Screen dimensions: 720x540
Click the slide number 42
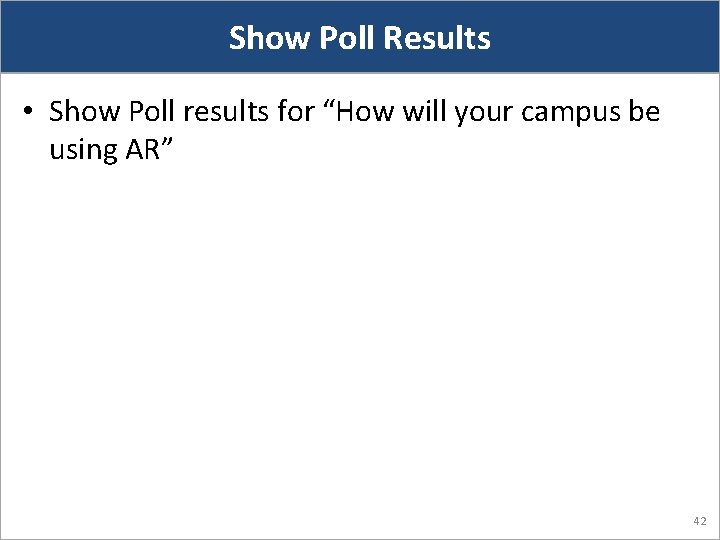(x=699, y=521)
